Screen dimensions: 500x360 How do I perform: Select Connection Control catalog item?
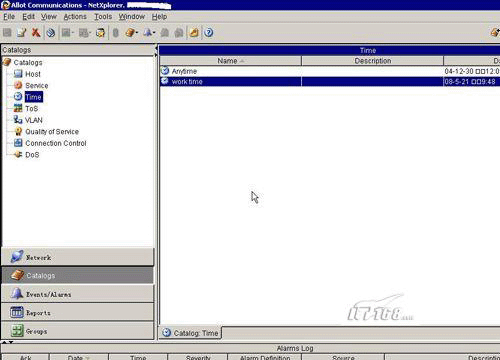point(56,143)
